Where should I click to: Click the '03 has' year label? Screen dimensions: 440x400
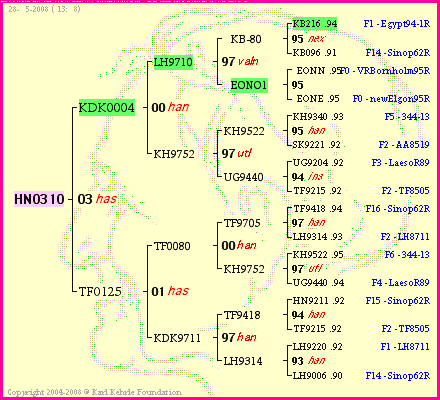[97, 199]
